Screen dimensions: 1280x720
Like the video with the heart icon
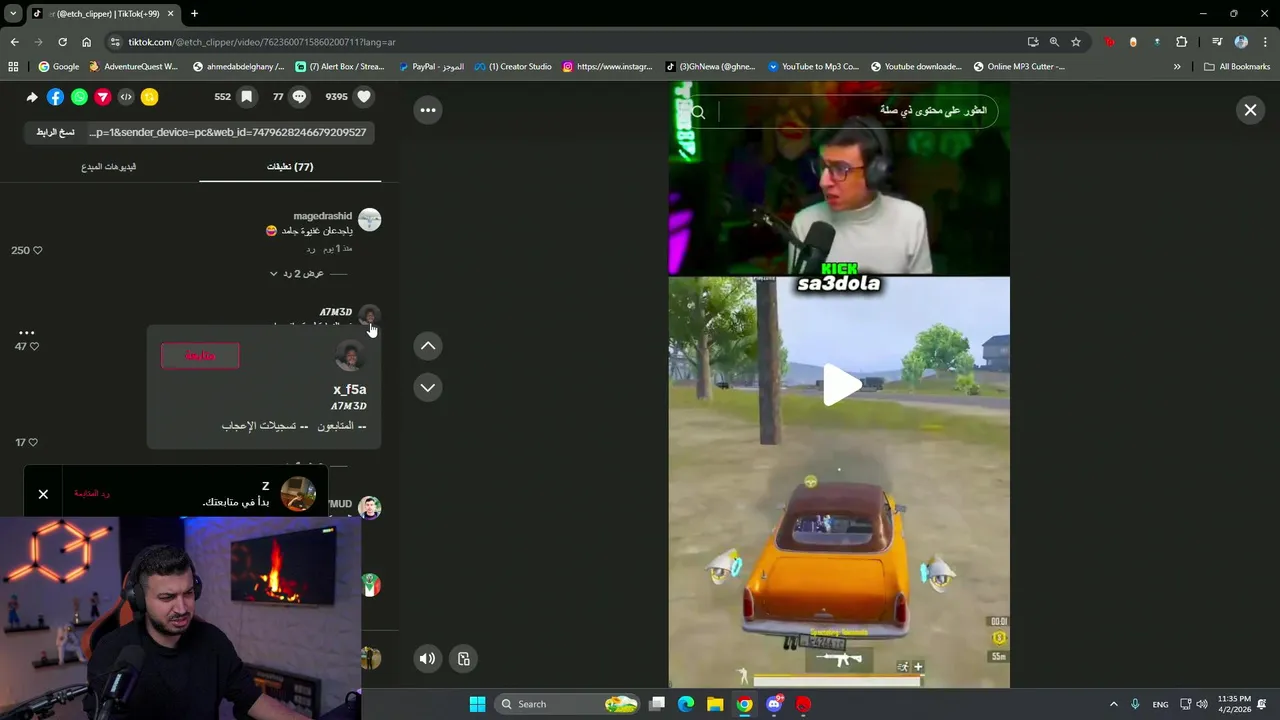[x=364, y=97]
